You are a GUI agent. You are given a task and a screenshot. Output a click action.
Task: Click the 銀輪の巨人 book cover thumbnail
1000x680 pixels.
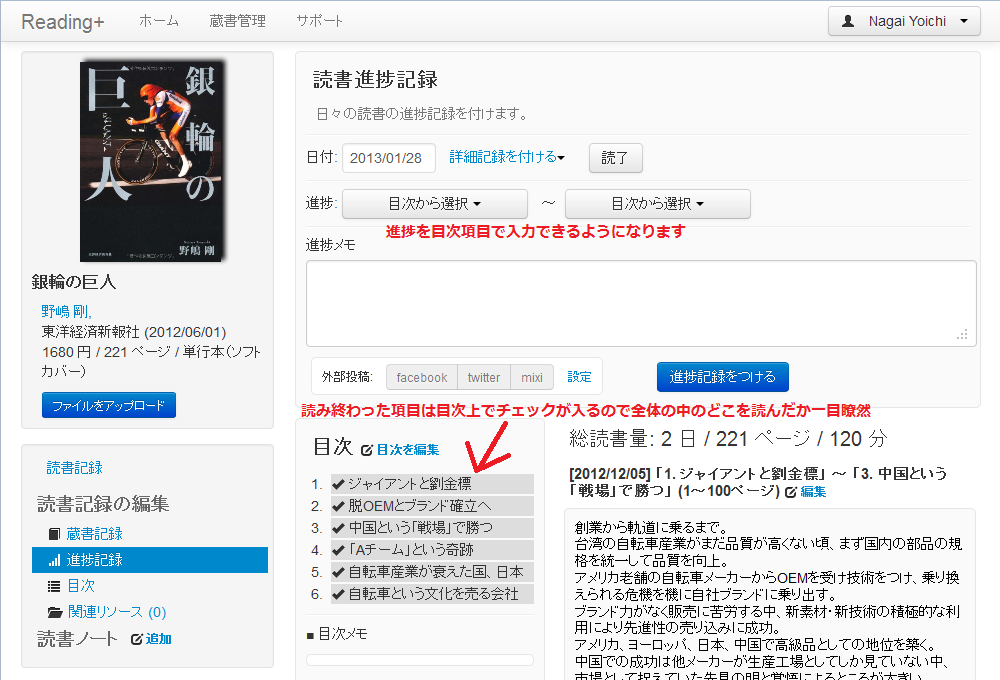point(152,161)
